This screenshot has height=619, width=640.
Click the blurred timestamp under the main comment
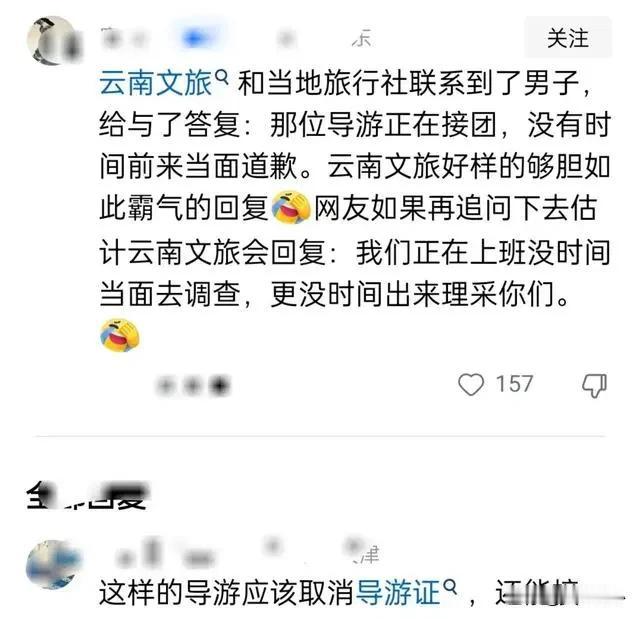pos(194,385)
